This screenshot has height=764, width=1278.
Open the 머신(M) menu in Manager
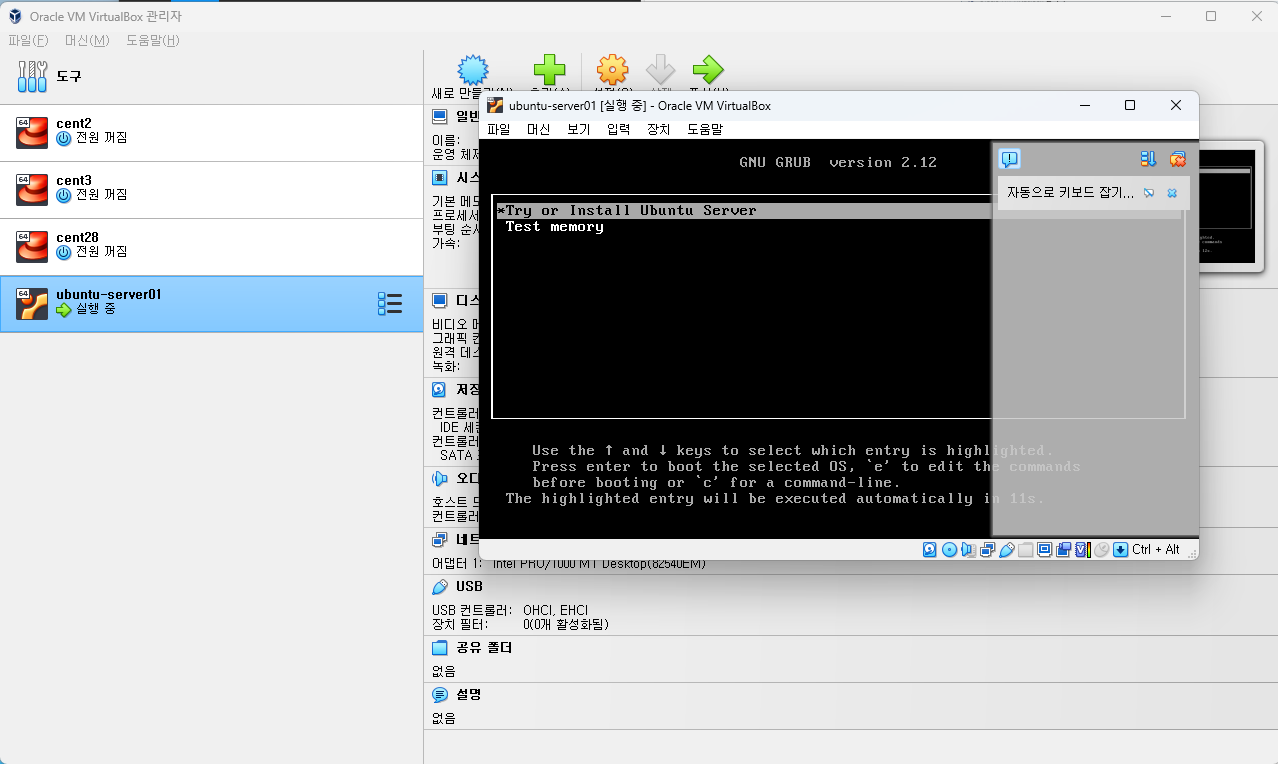point(87,40)
